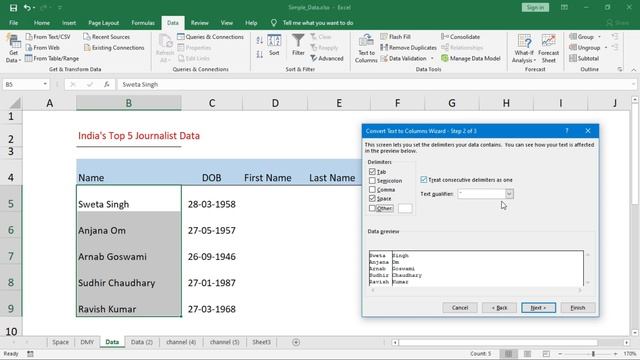
Task: Open Get Data icon
Action: [13, 42]
